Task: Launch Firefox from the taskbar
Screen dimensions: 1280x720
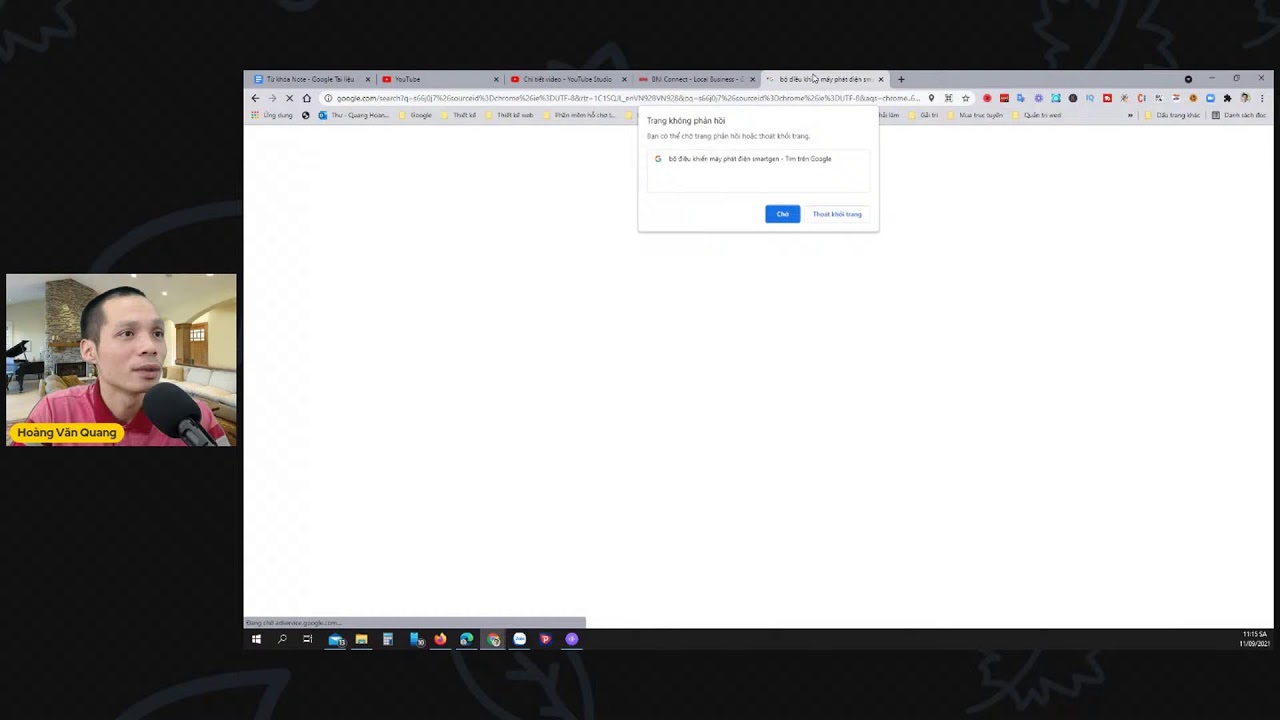Action: (x=440, y=639)
